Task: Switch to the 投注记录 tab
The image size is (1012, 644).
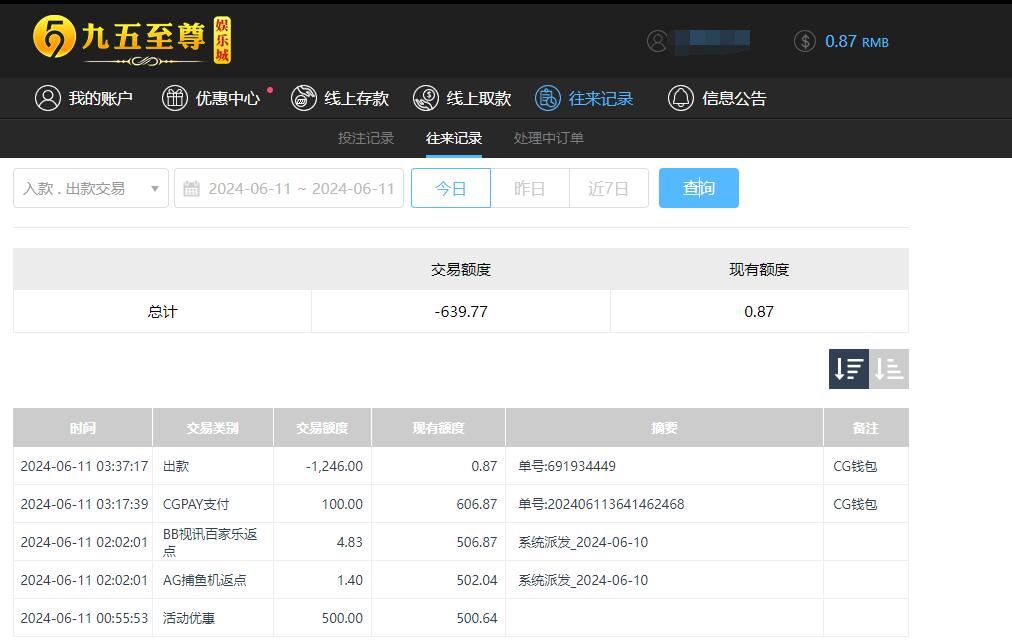Action: (366, 140)
